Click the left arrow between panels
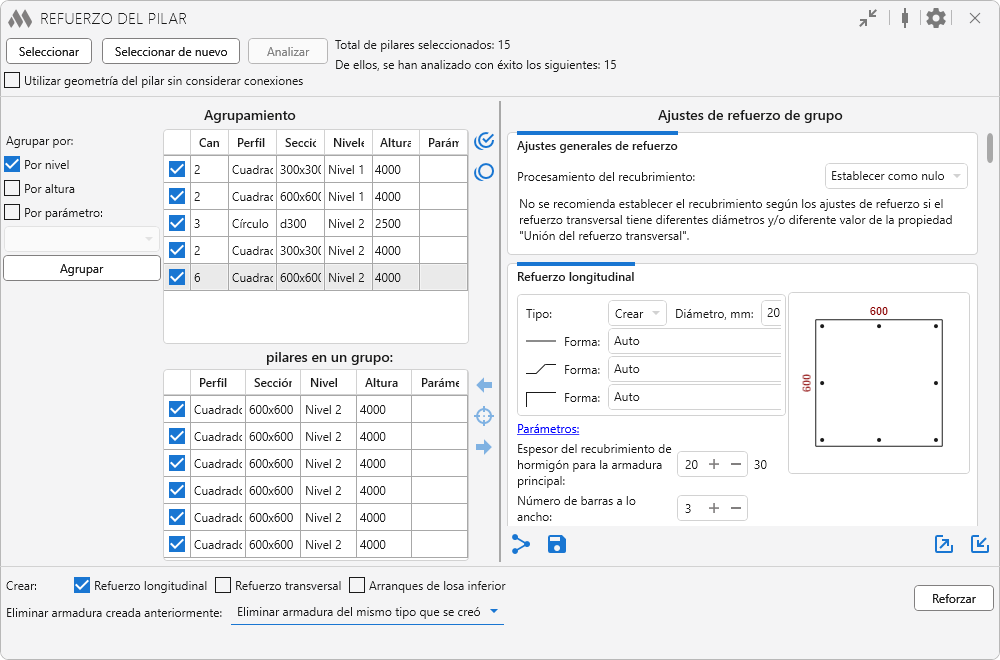The height and width of the screenshot is (660, 1000). [484, 385]
